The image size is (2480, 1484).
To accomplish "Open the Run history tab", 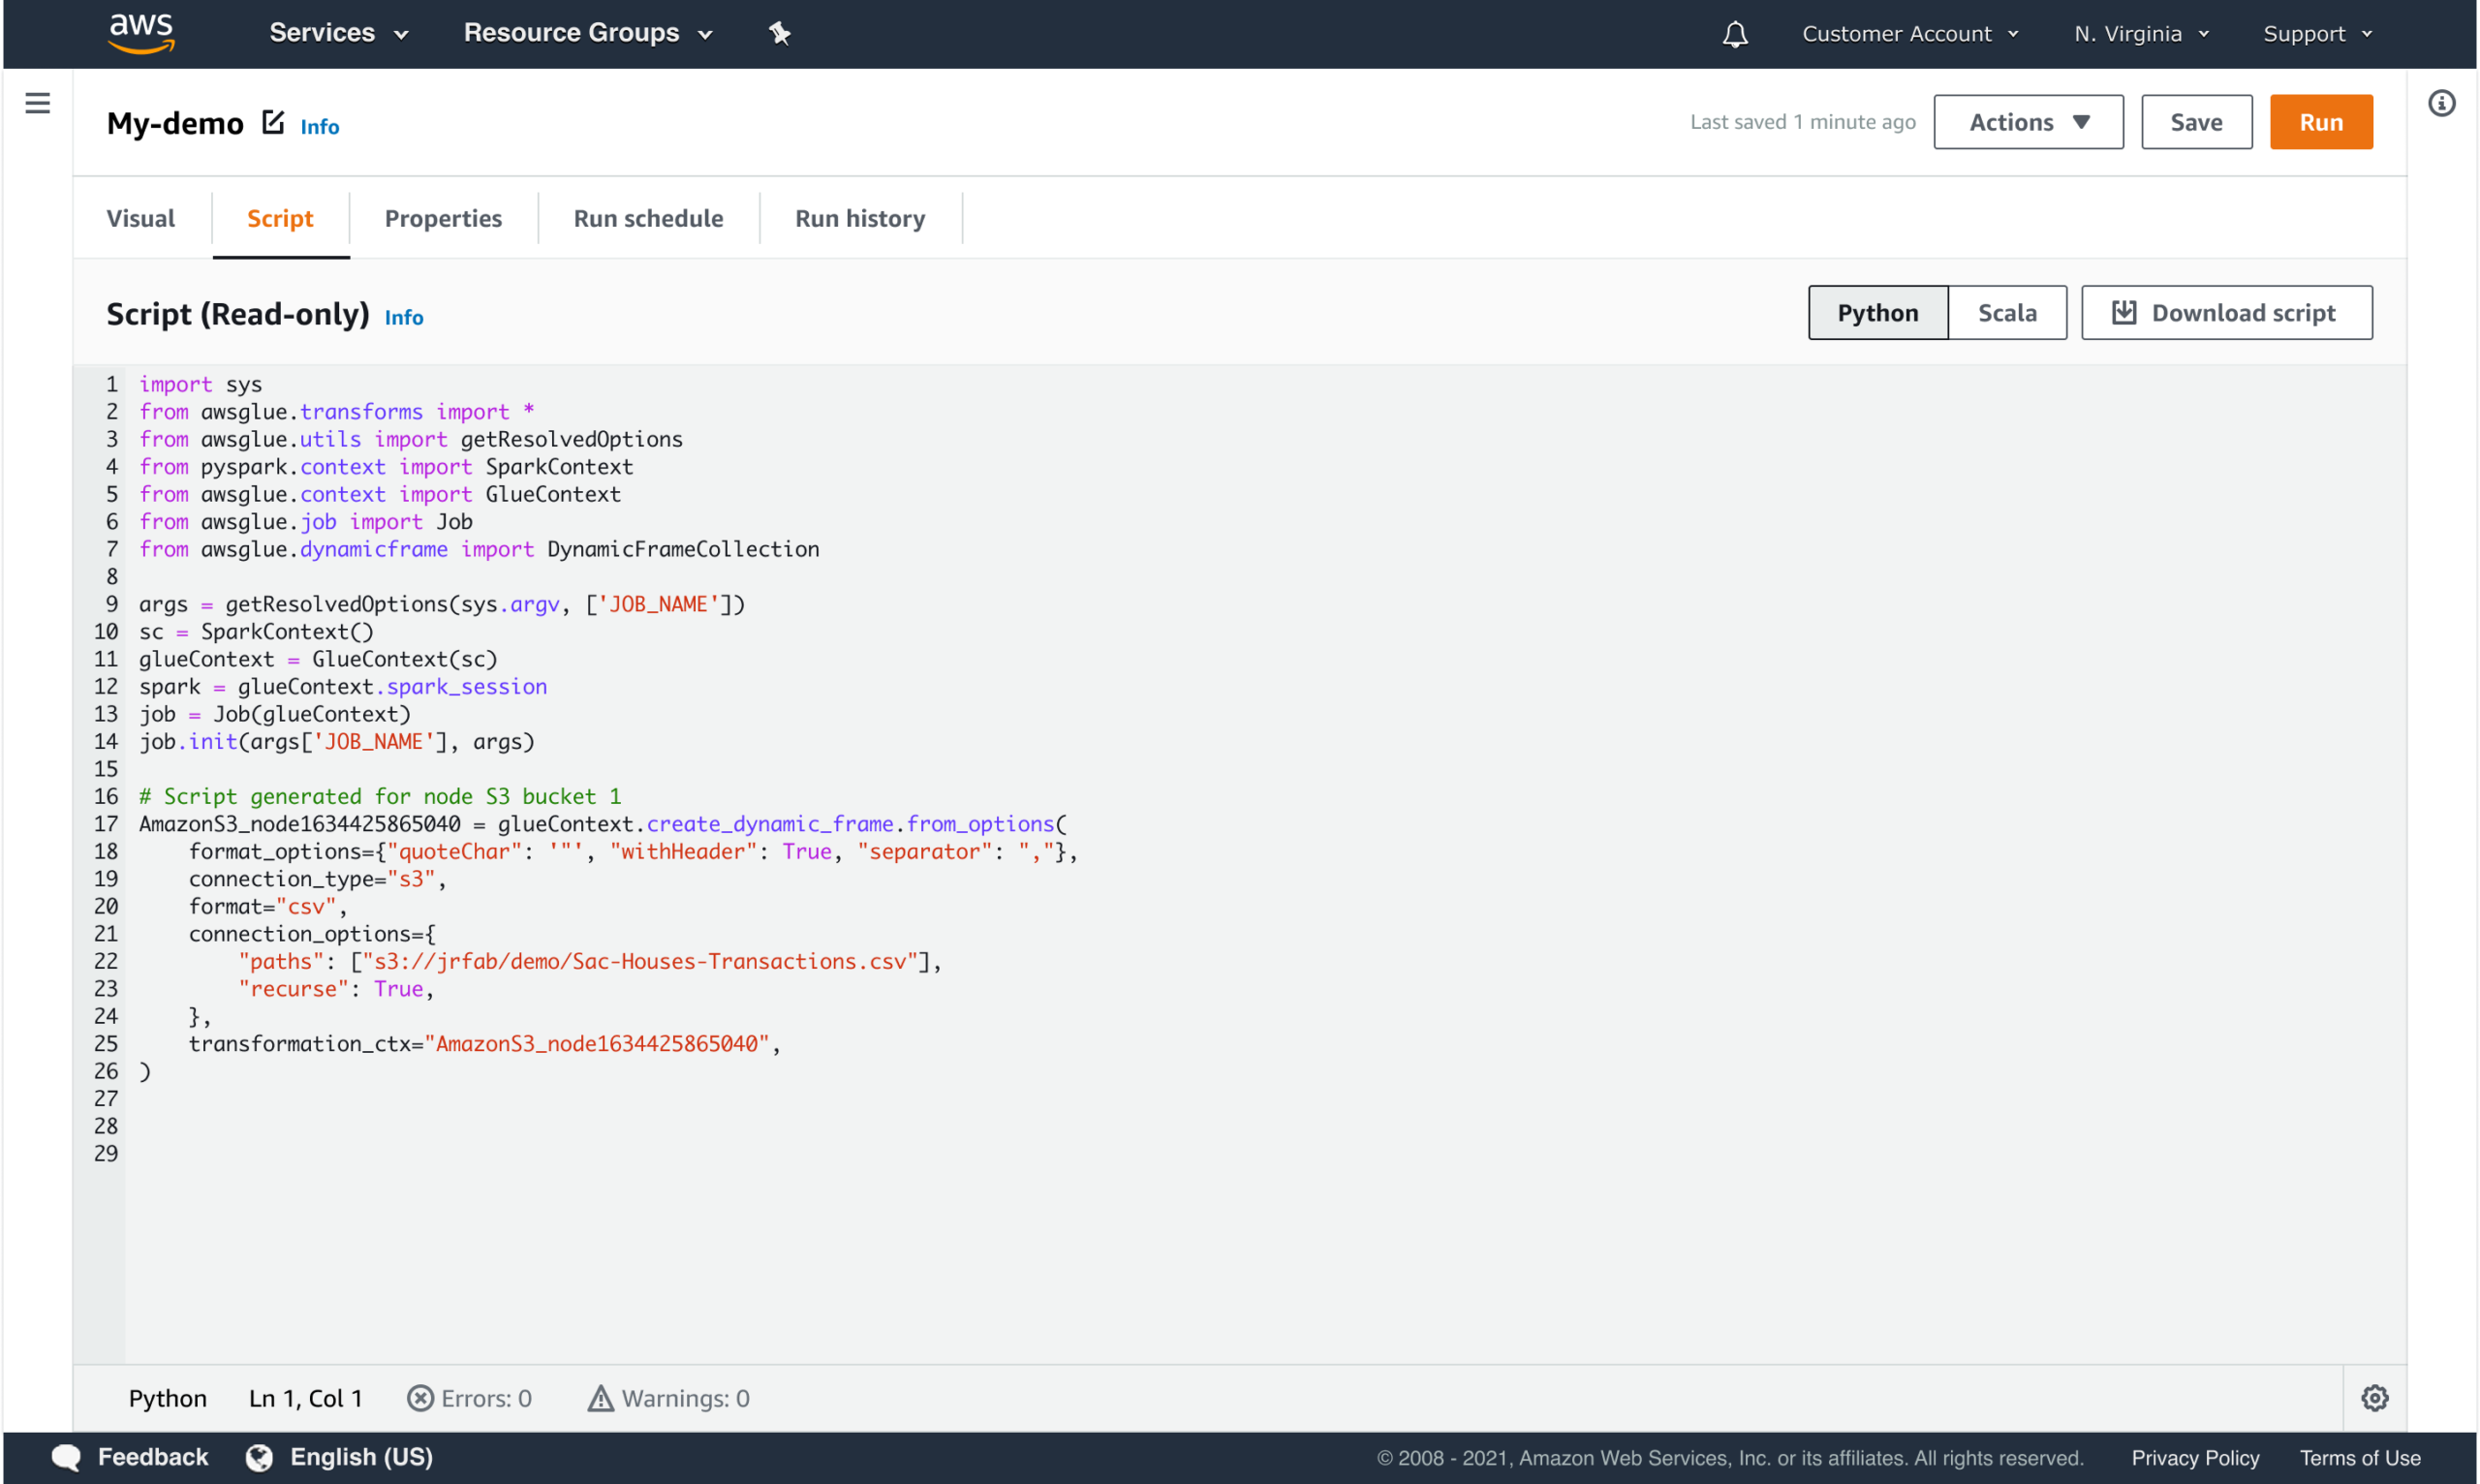I will click(x=860, y=218).
